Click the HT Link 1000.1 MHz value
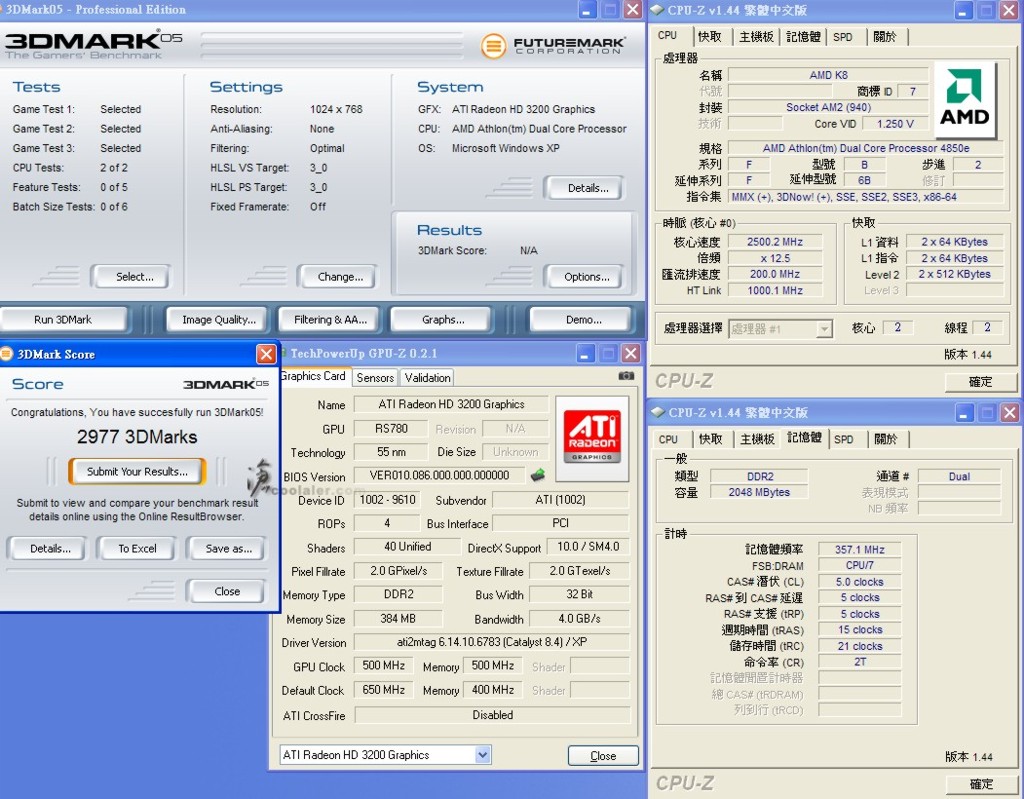 pyautogui.click(x=775, y=290)
